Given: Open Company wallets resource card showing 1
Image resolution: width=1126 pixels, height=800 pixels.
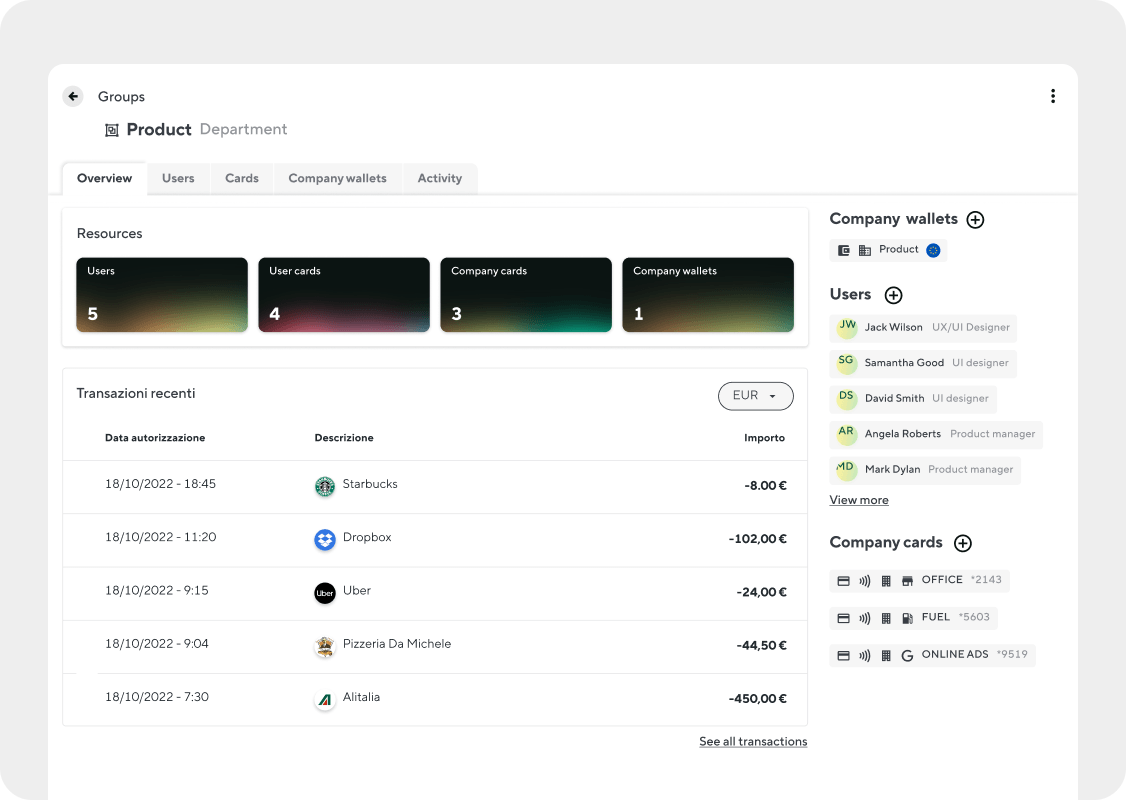Looking at the screenshot, I should click(708, 295).
